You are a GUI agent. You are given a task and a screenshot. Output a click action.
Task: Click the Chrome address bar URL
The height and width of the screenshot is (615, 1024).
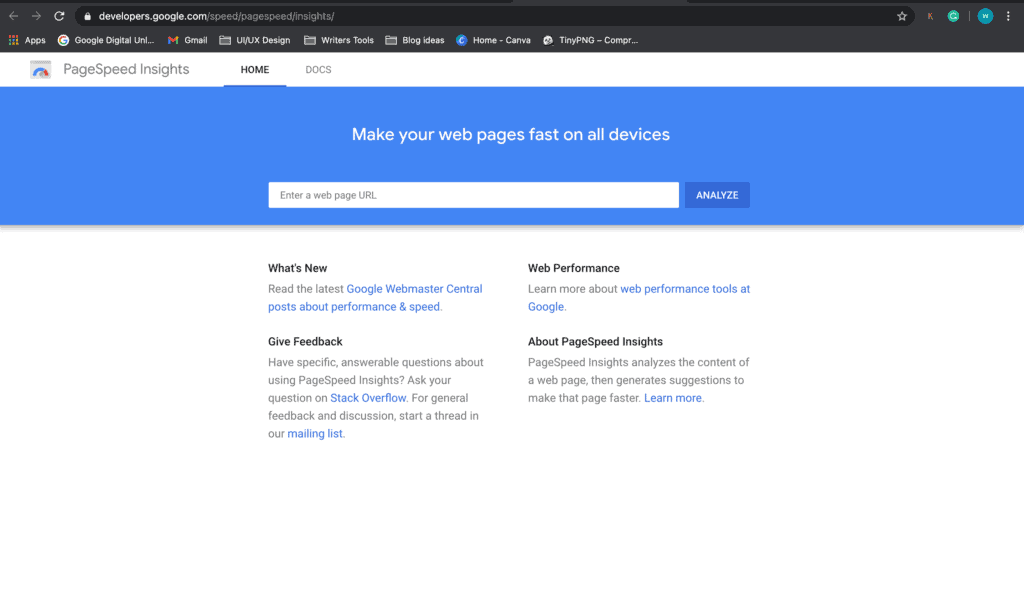[x=216, y=16]
